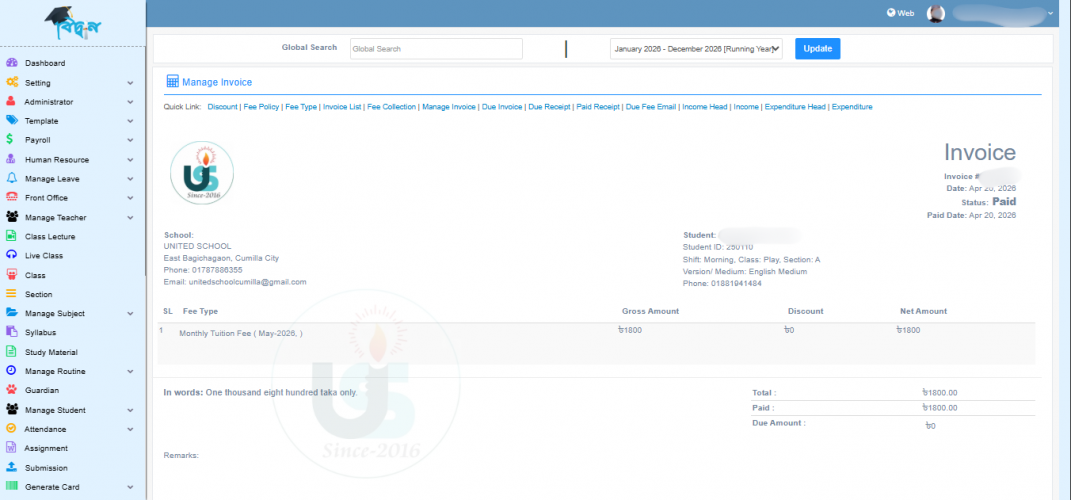
Task: Expand the Template menu chevron
Action: (130, 122)
